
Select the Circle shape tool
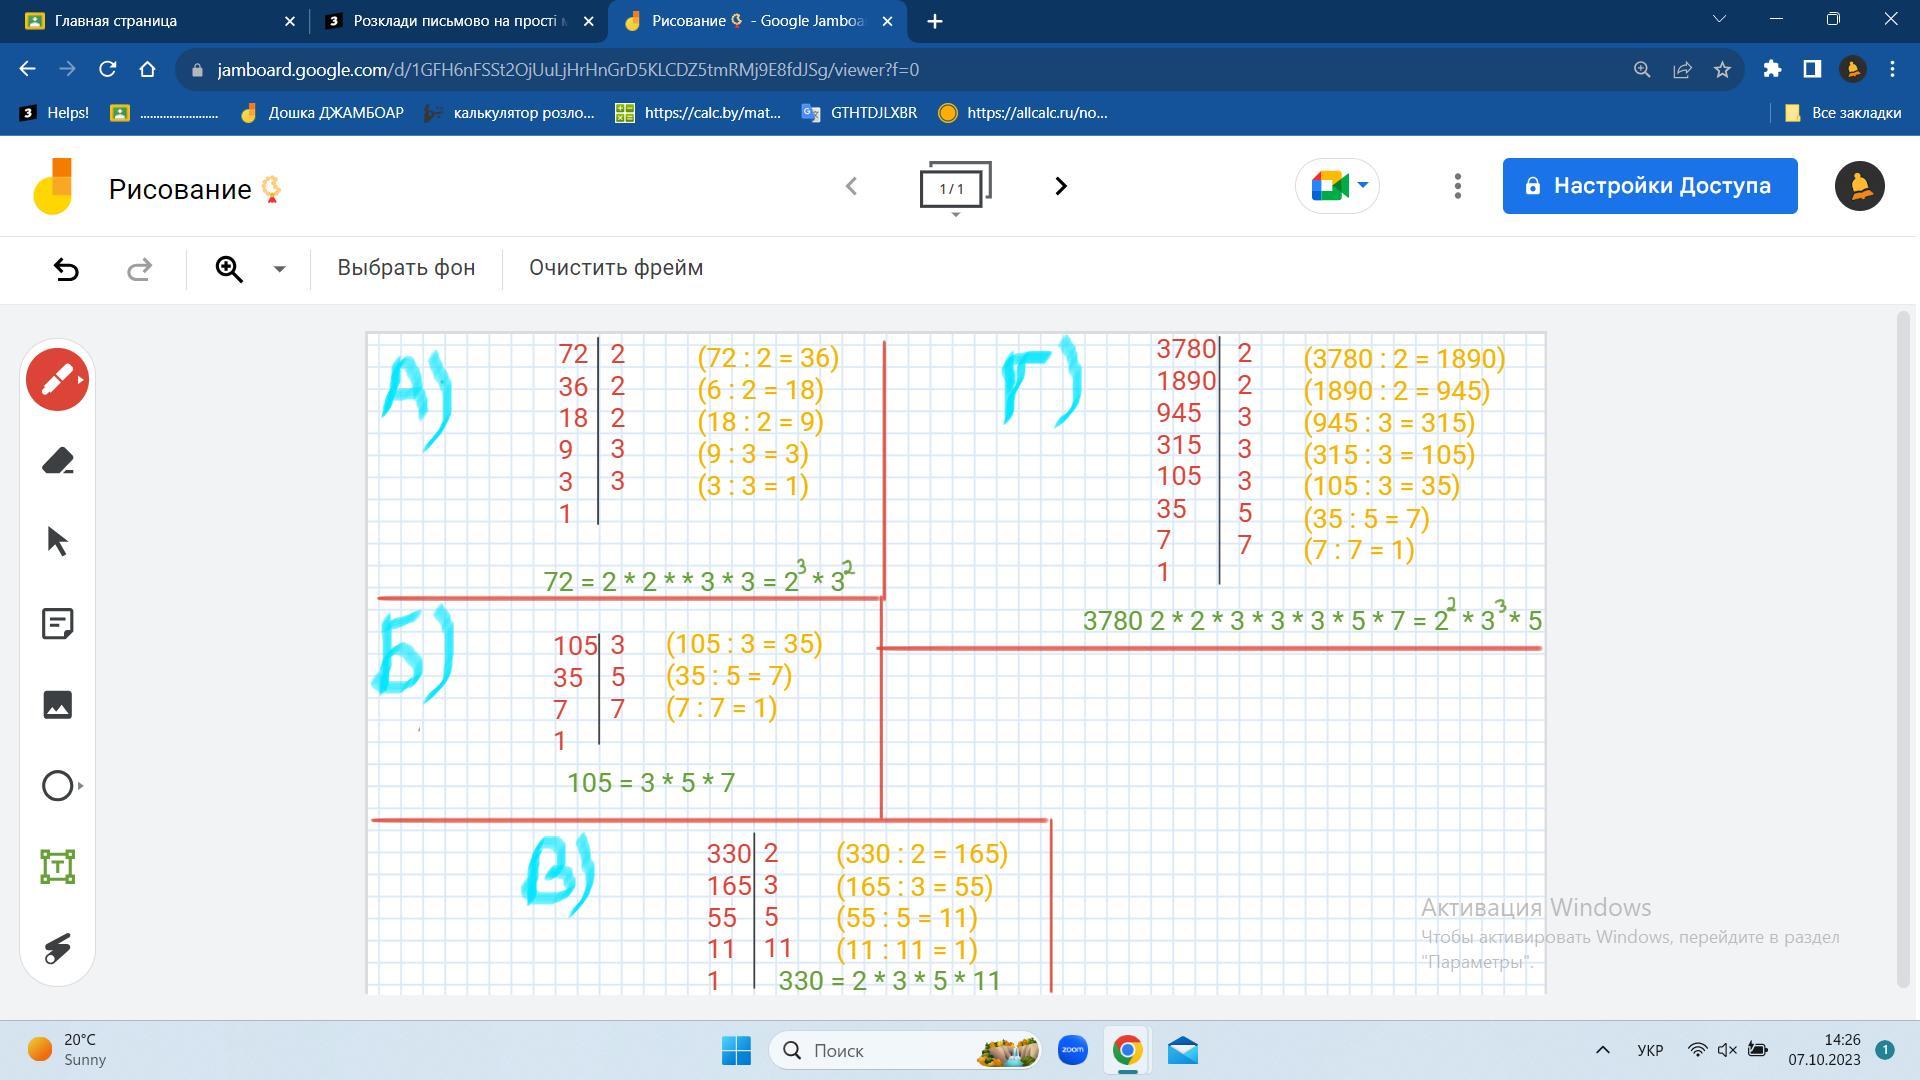[x=57, y=786]
